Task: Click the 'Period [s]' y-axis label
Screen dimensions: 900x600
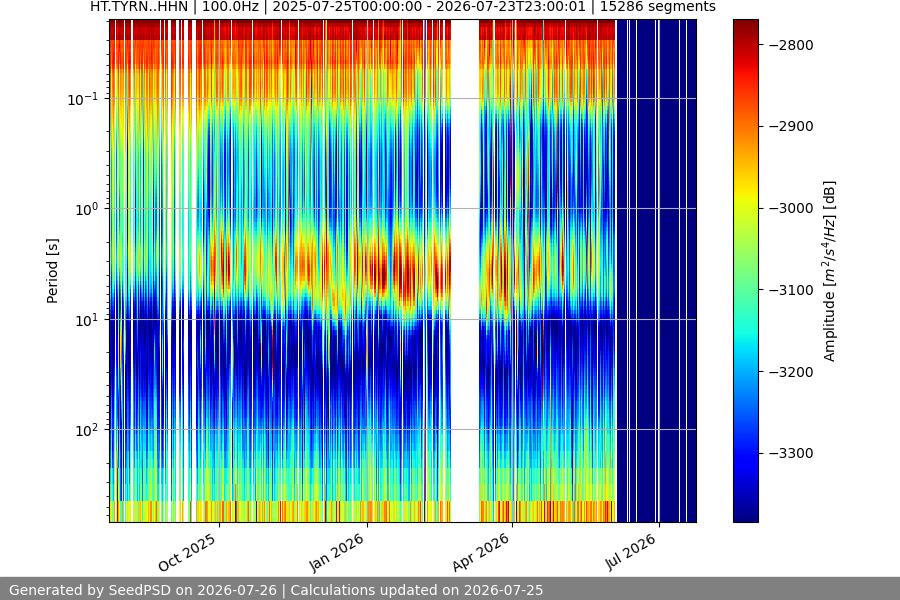Action: coord(52,271)
